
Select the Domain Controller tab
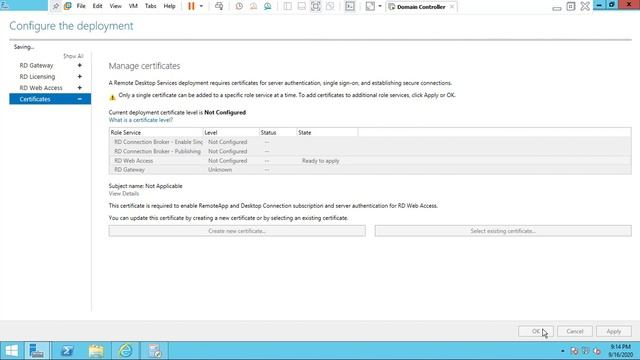click(420, 7)
